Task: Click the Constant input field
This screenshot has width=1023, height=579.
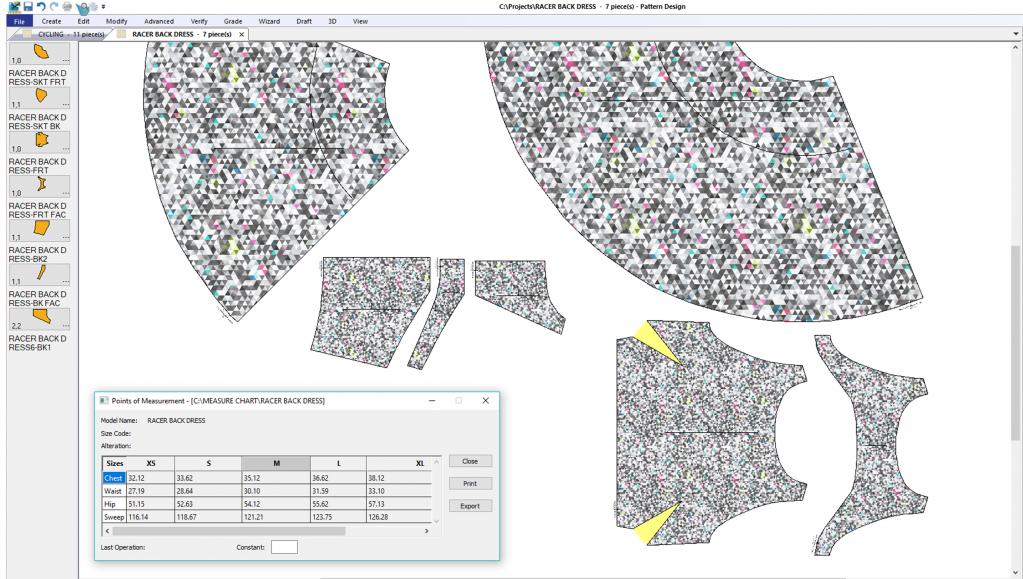Action: point(285,546)
